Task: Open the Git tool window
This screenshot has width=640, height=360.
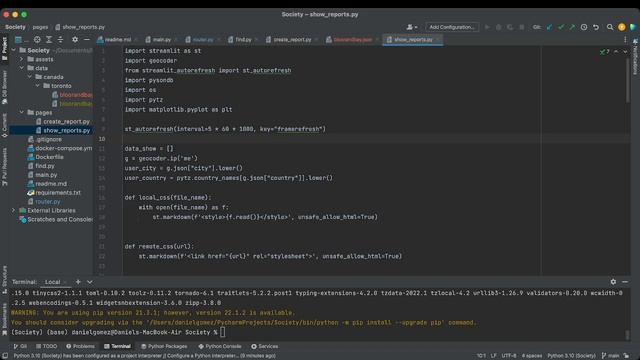Action: point(20,346)
